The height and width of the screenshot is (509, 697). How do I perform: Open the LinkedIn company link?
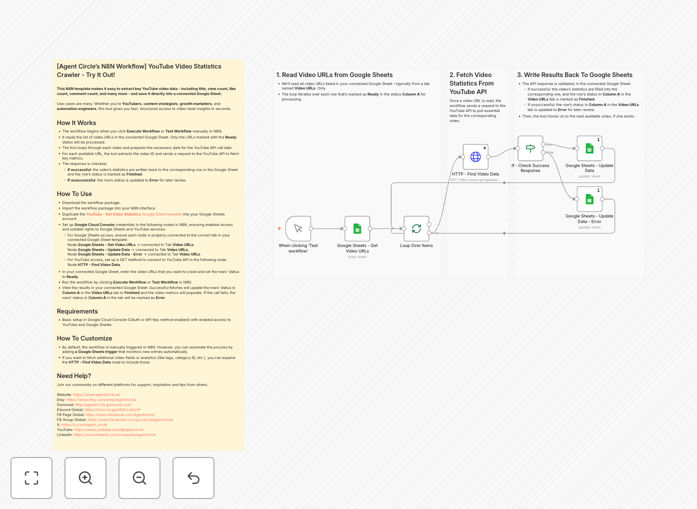tap(115, 435)
